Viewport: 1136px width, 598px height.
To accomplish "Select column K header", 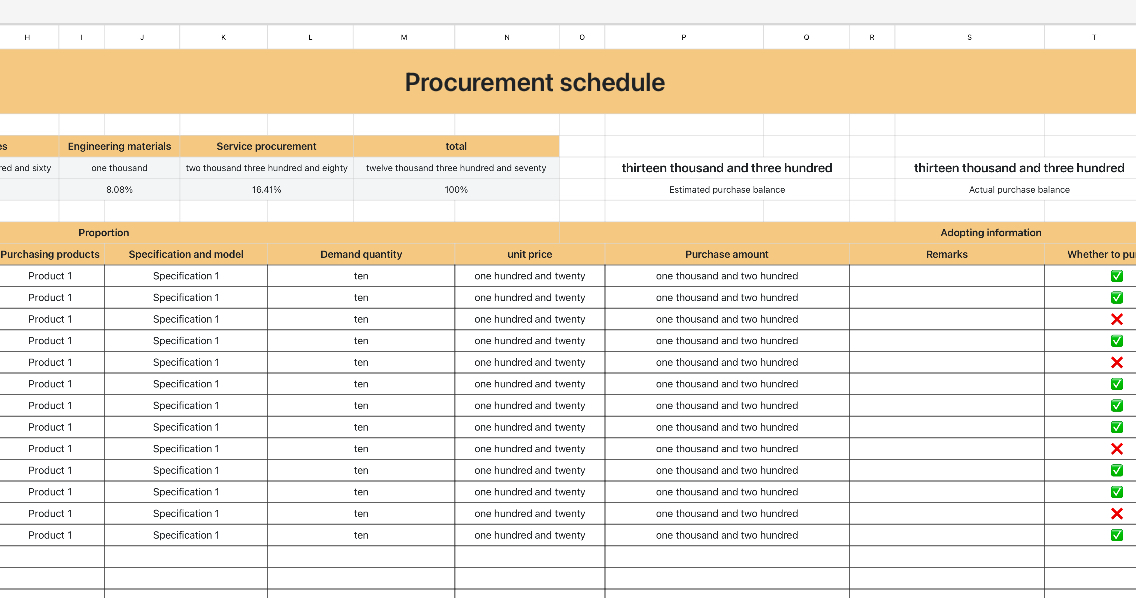I will [223, 37].
